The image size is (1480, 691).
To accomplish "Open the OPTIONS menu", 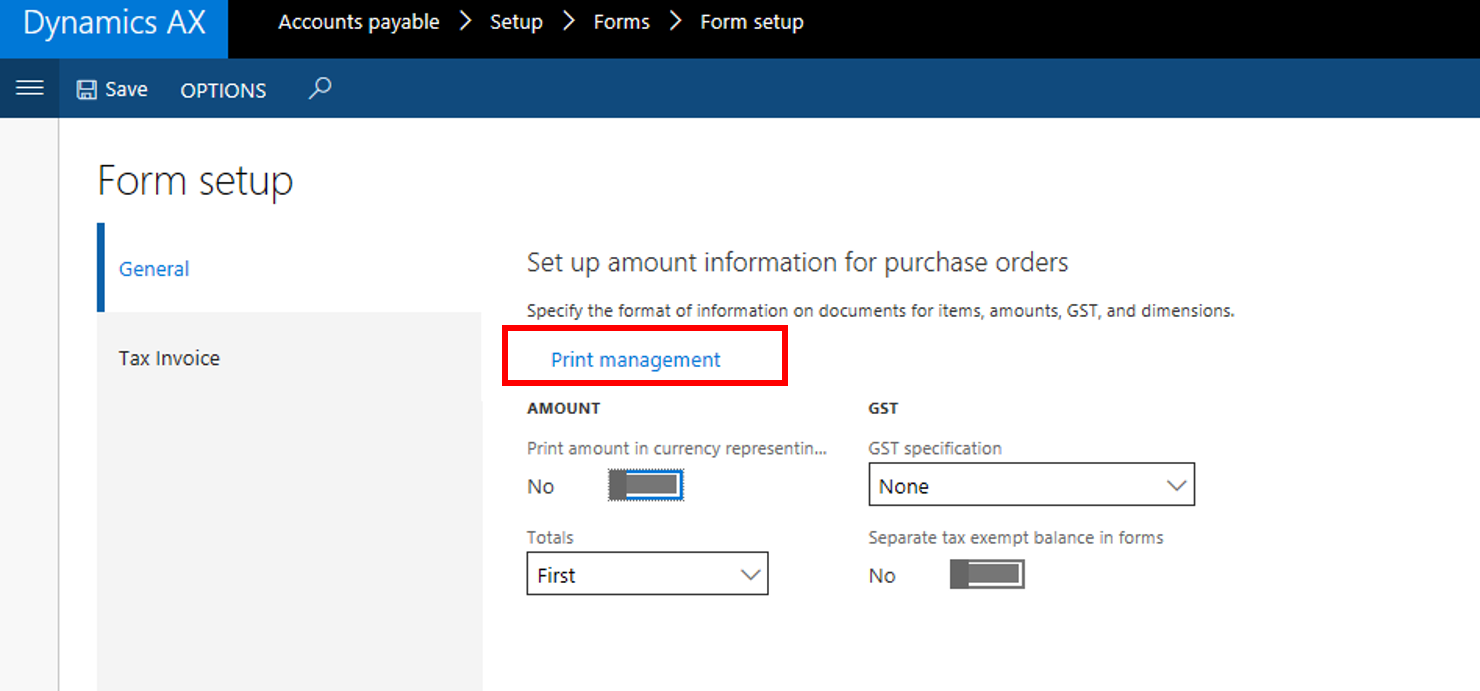I will [x=222, y=89].
